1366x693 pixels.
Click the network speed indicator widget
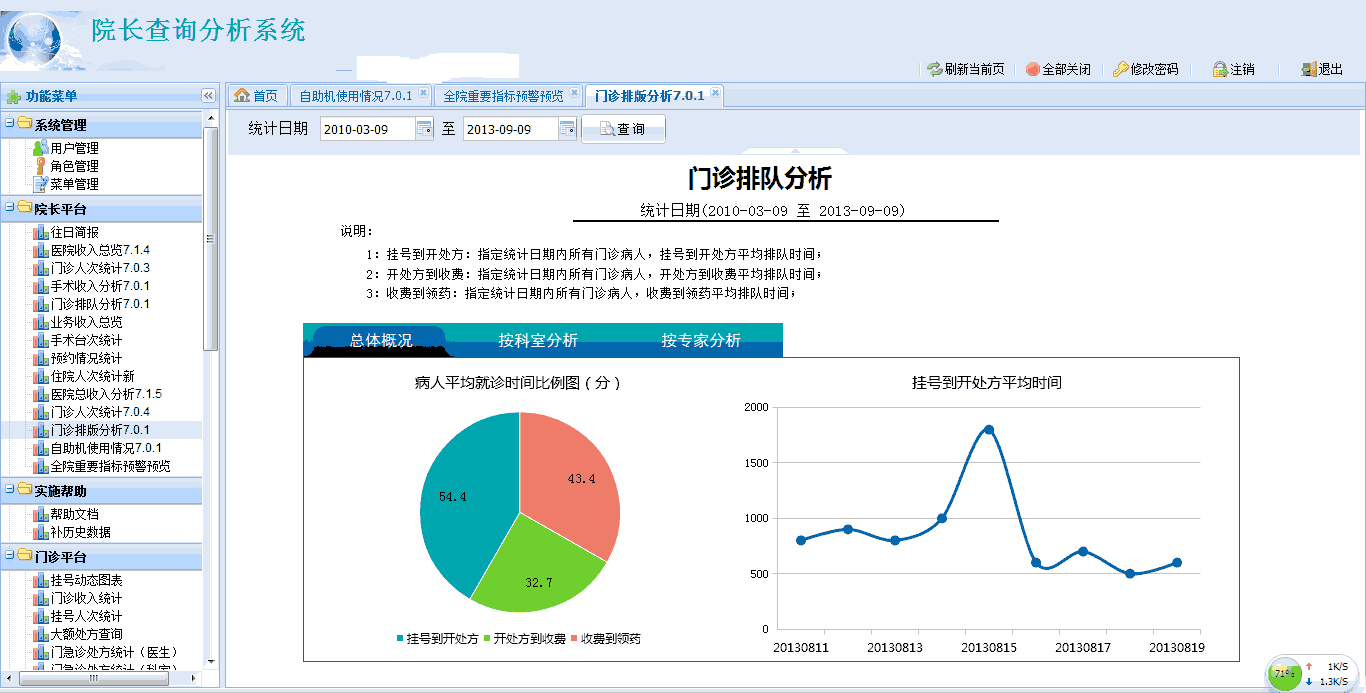point(1313,673)
